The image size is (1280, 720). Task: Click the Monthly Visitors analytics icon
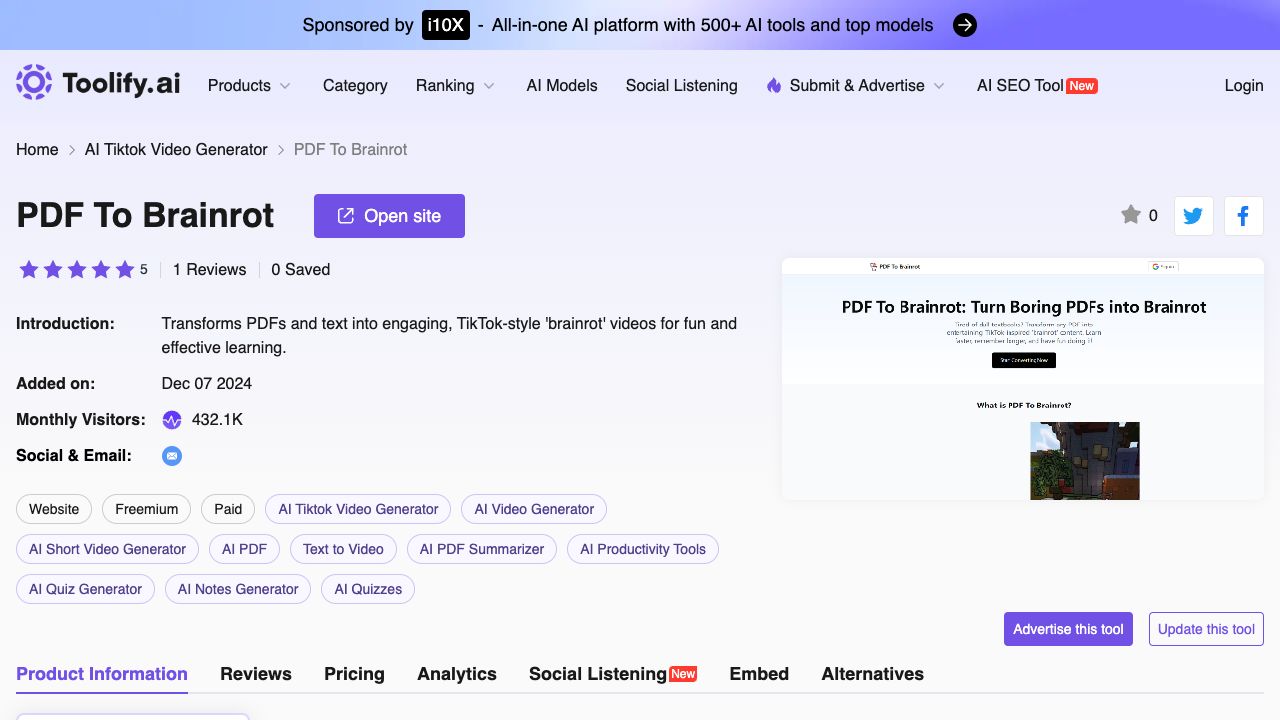coord(172,420)
